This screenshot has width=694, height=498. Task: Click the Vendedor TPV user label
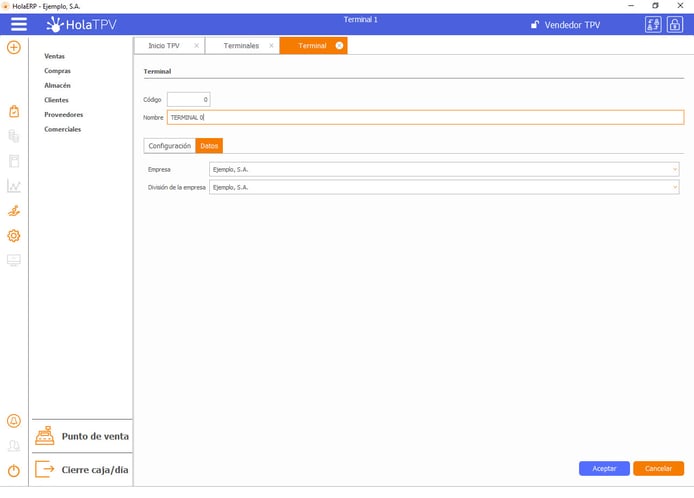click(x=572, y=25)
